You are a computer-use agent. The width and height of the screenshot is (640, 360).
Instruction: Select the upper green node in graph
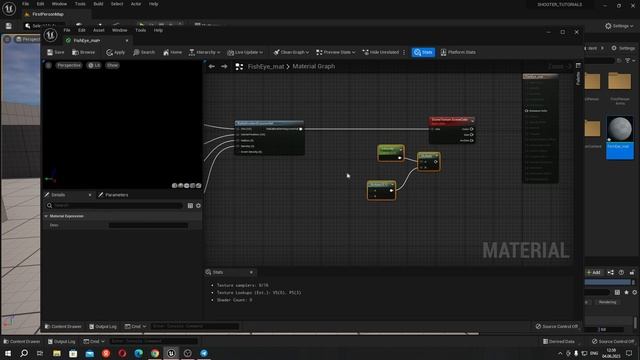point(391,153)
